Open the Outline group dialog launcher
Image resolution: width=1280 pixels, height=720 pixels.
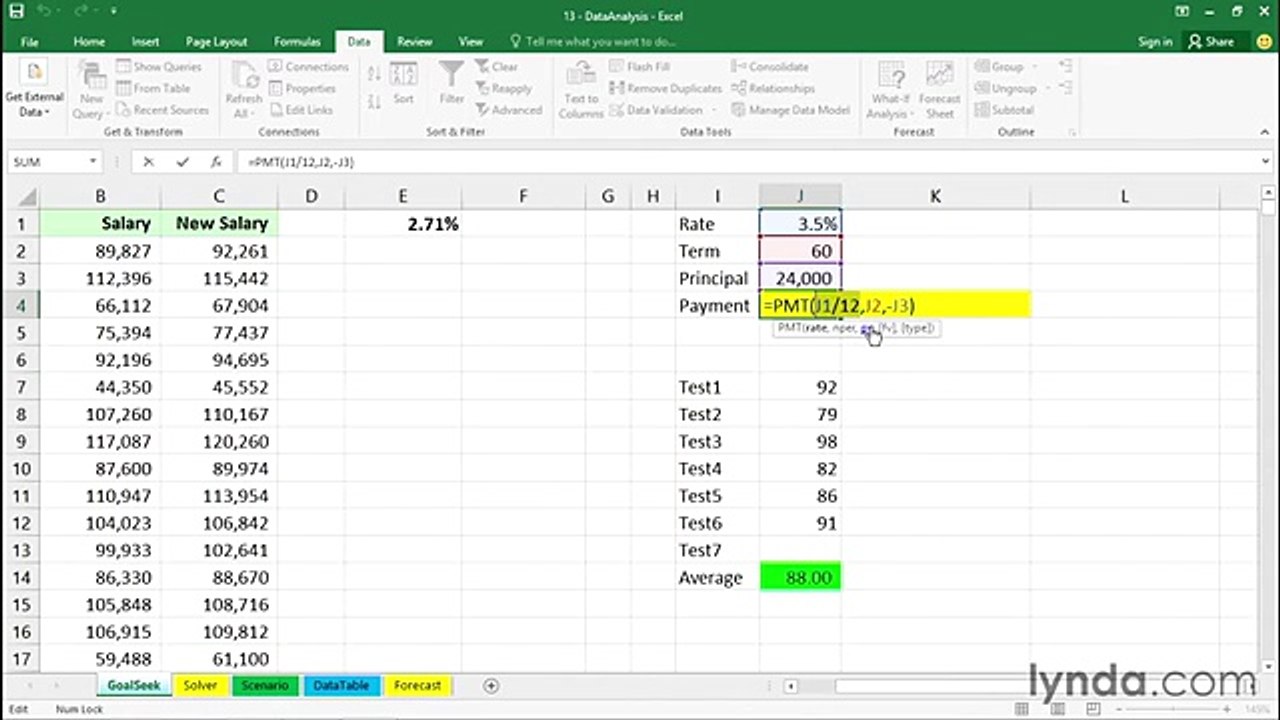[1072, 132]
